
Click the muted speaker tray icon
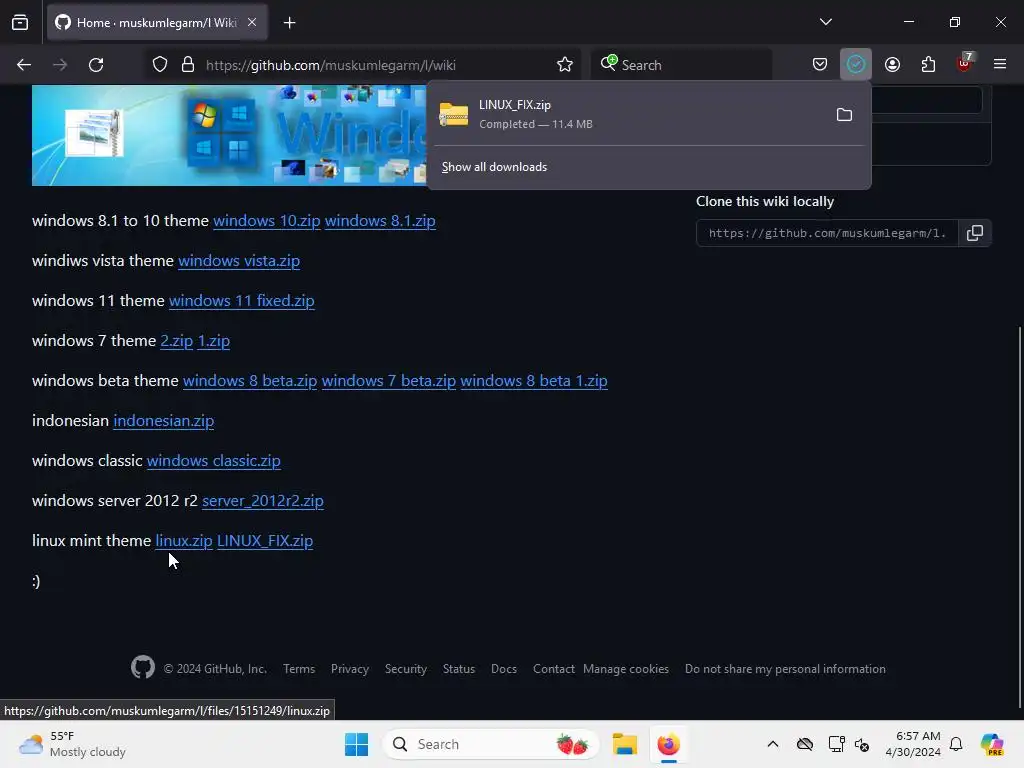[862, 744]
